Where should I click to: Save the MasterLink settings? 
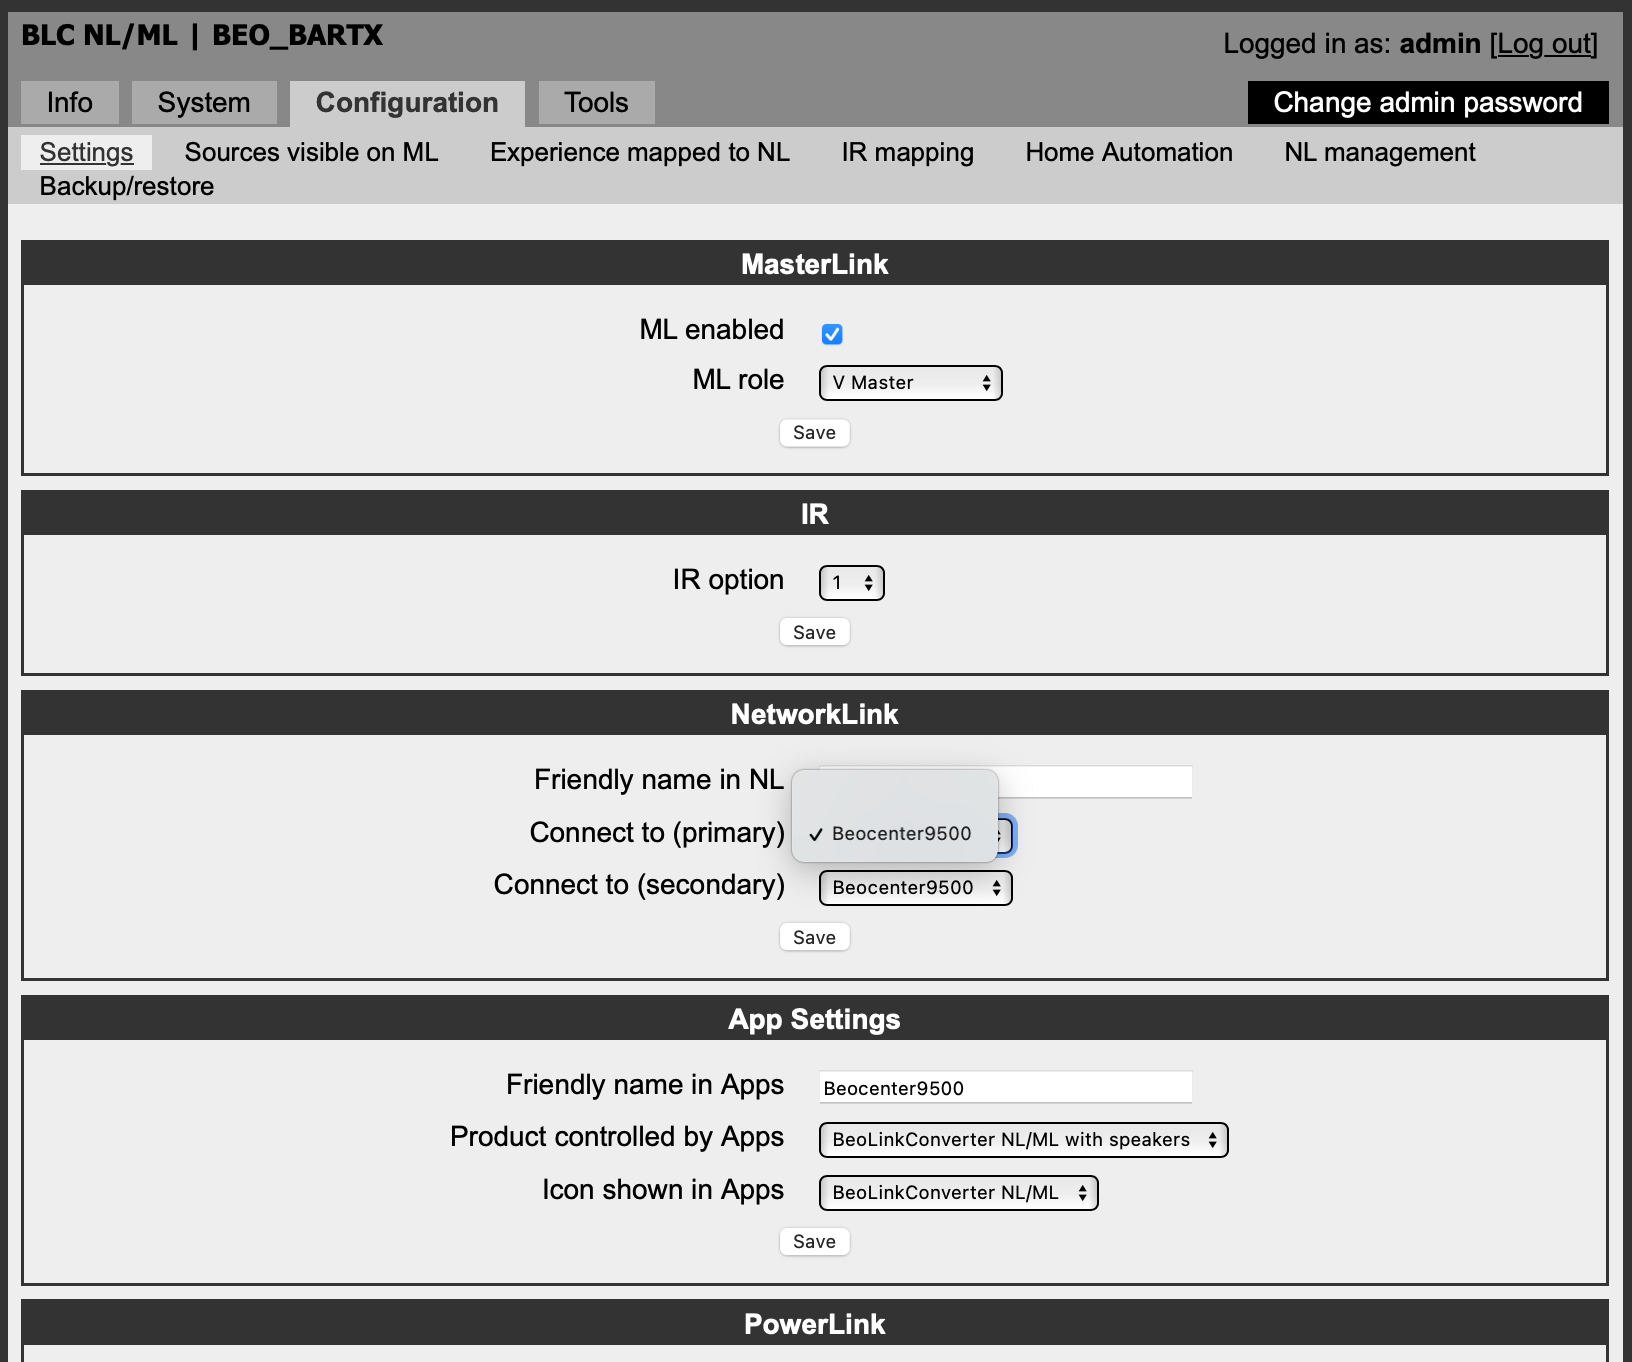pyautogui.click(x=814, y=433)
